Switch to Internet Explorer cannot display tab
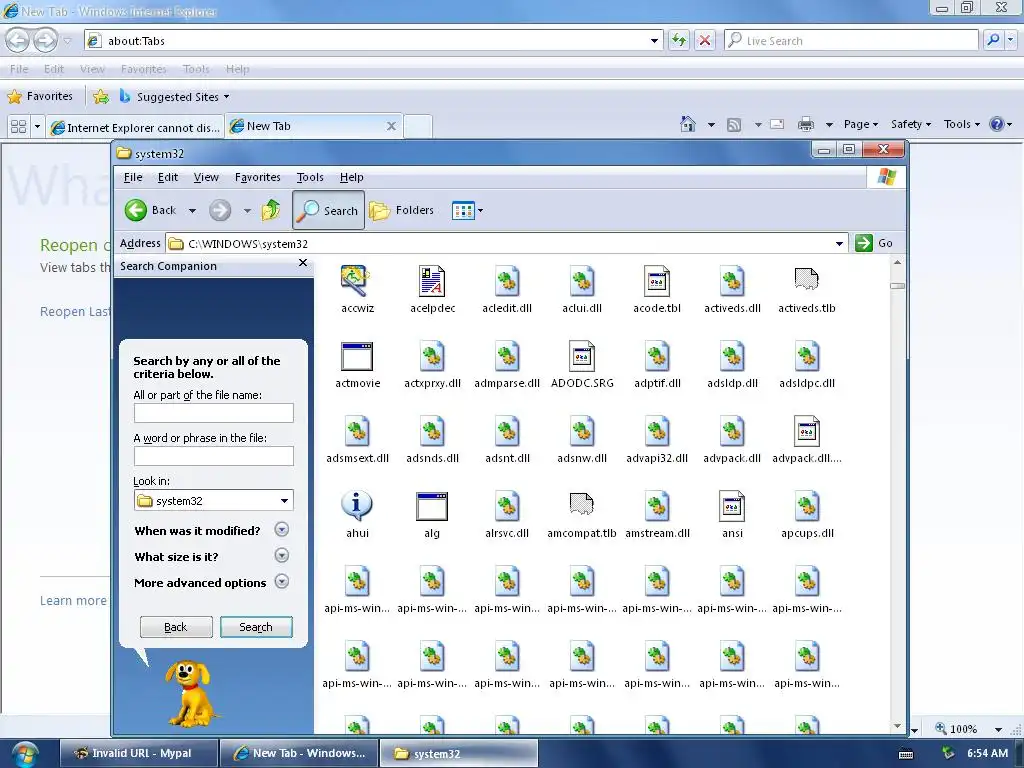Viewport: 1024px width, 768px height. [x=136, y=127]
